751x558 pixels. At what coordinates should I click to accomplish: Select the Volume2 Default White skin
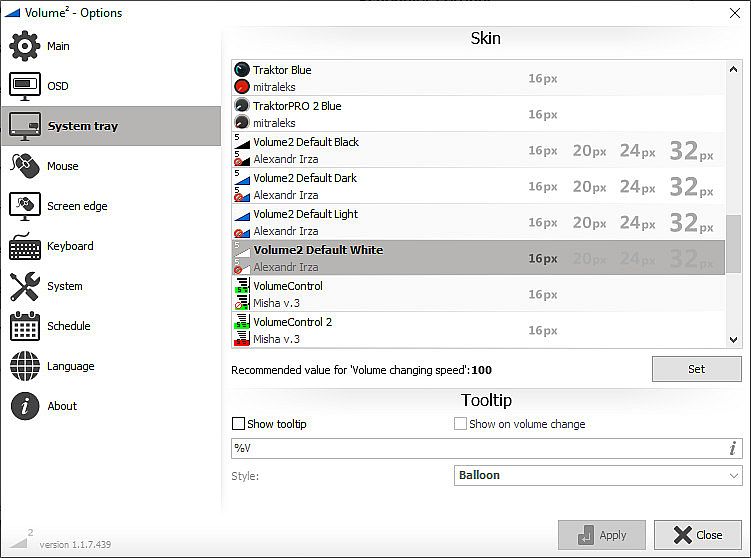pyautogui.click(x=478, y=258)
